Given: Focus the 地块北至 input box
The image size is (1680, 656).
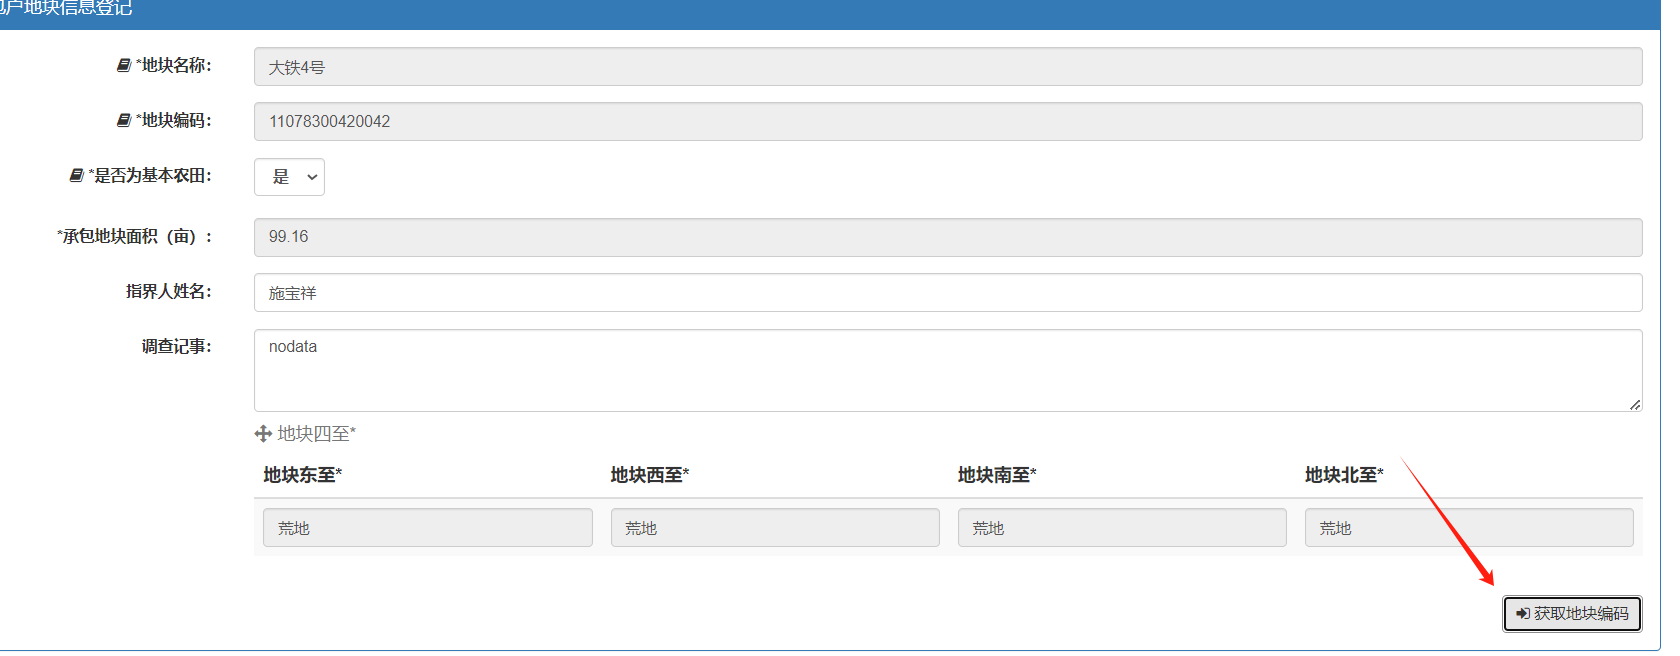Looking at the screenshot, I should (1468, 528).
